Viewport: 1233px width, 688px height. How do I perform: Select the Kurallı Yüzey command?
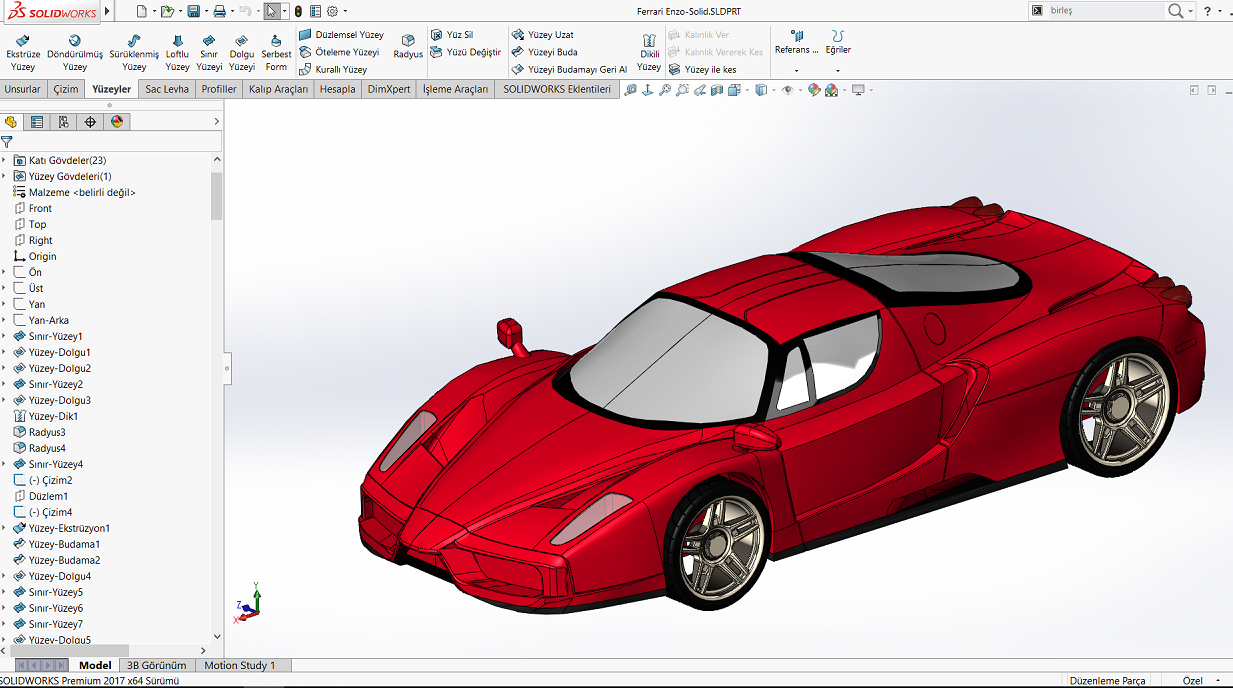point(333,69)
